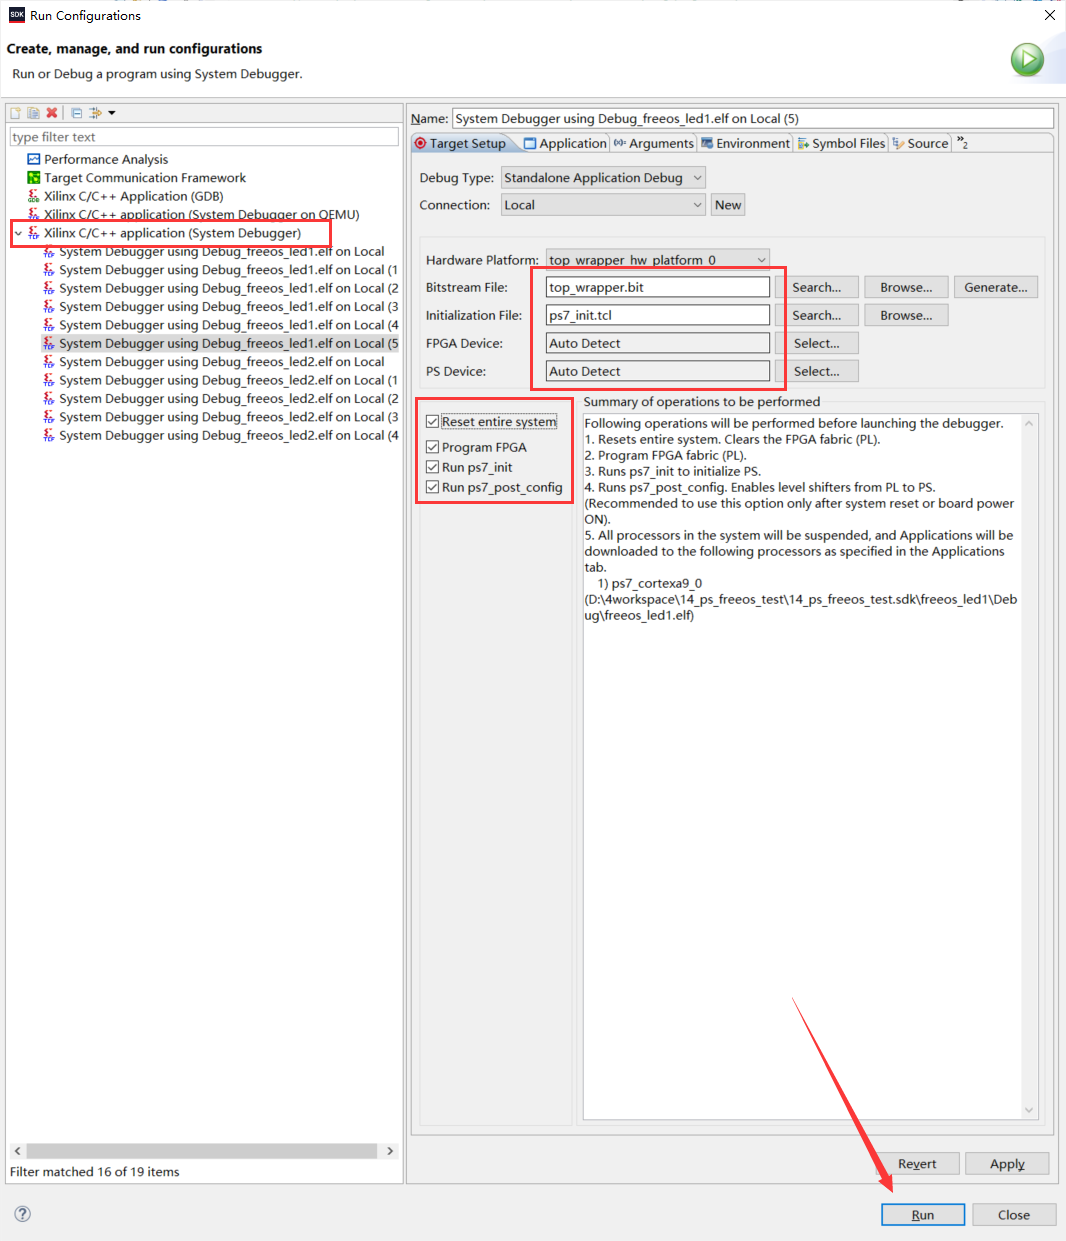The width and height of the screenshot is (1066, 1241).
Task: Click the Initialization File text field
Action: [658, 315]
